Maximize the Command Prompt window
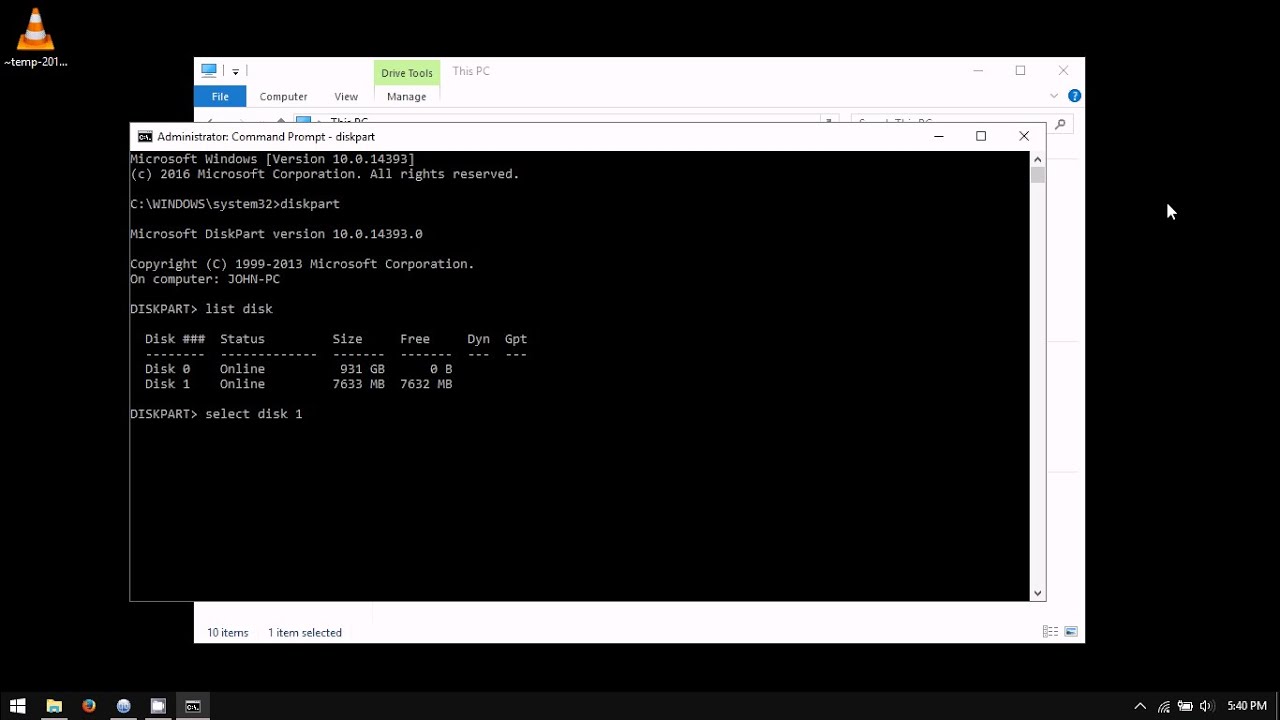1280x720 pixels. [981, 137]
